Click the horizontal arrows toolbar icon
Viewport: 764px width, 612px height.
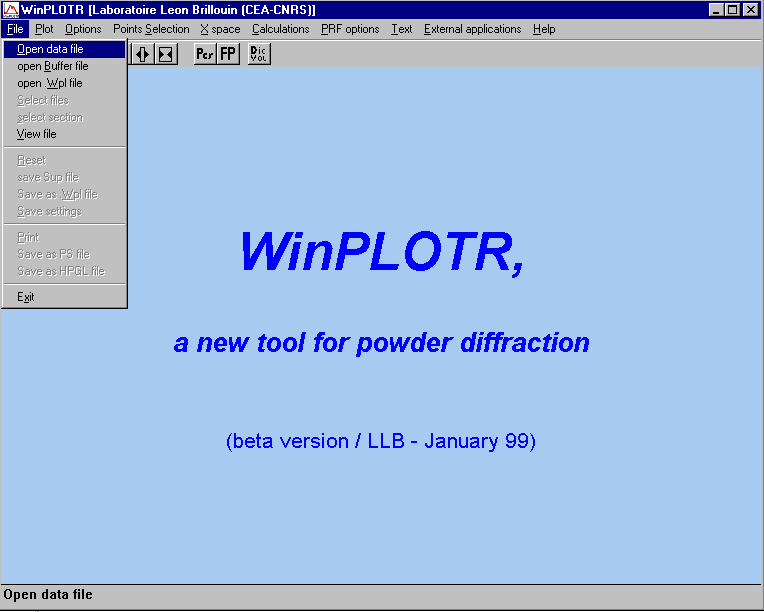click(143, 54)
